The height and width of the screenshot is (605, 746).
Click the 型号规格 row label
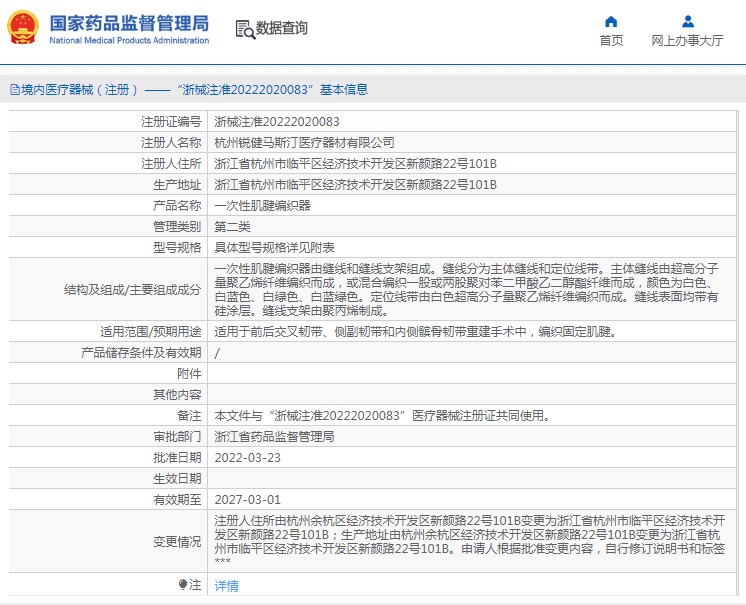point(177,247)
